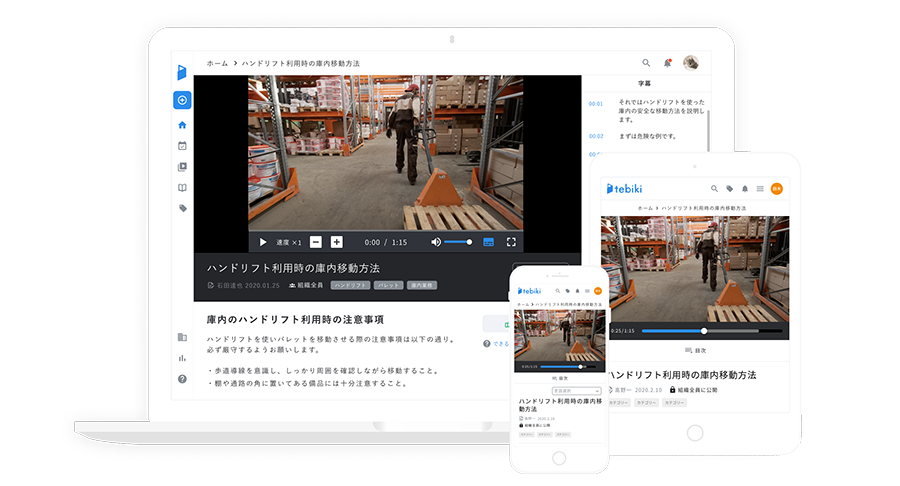
Task: Click the tag icon on the tablet header
Action: click(730, 188)
